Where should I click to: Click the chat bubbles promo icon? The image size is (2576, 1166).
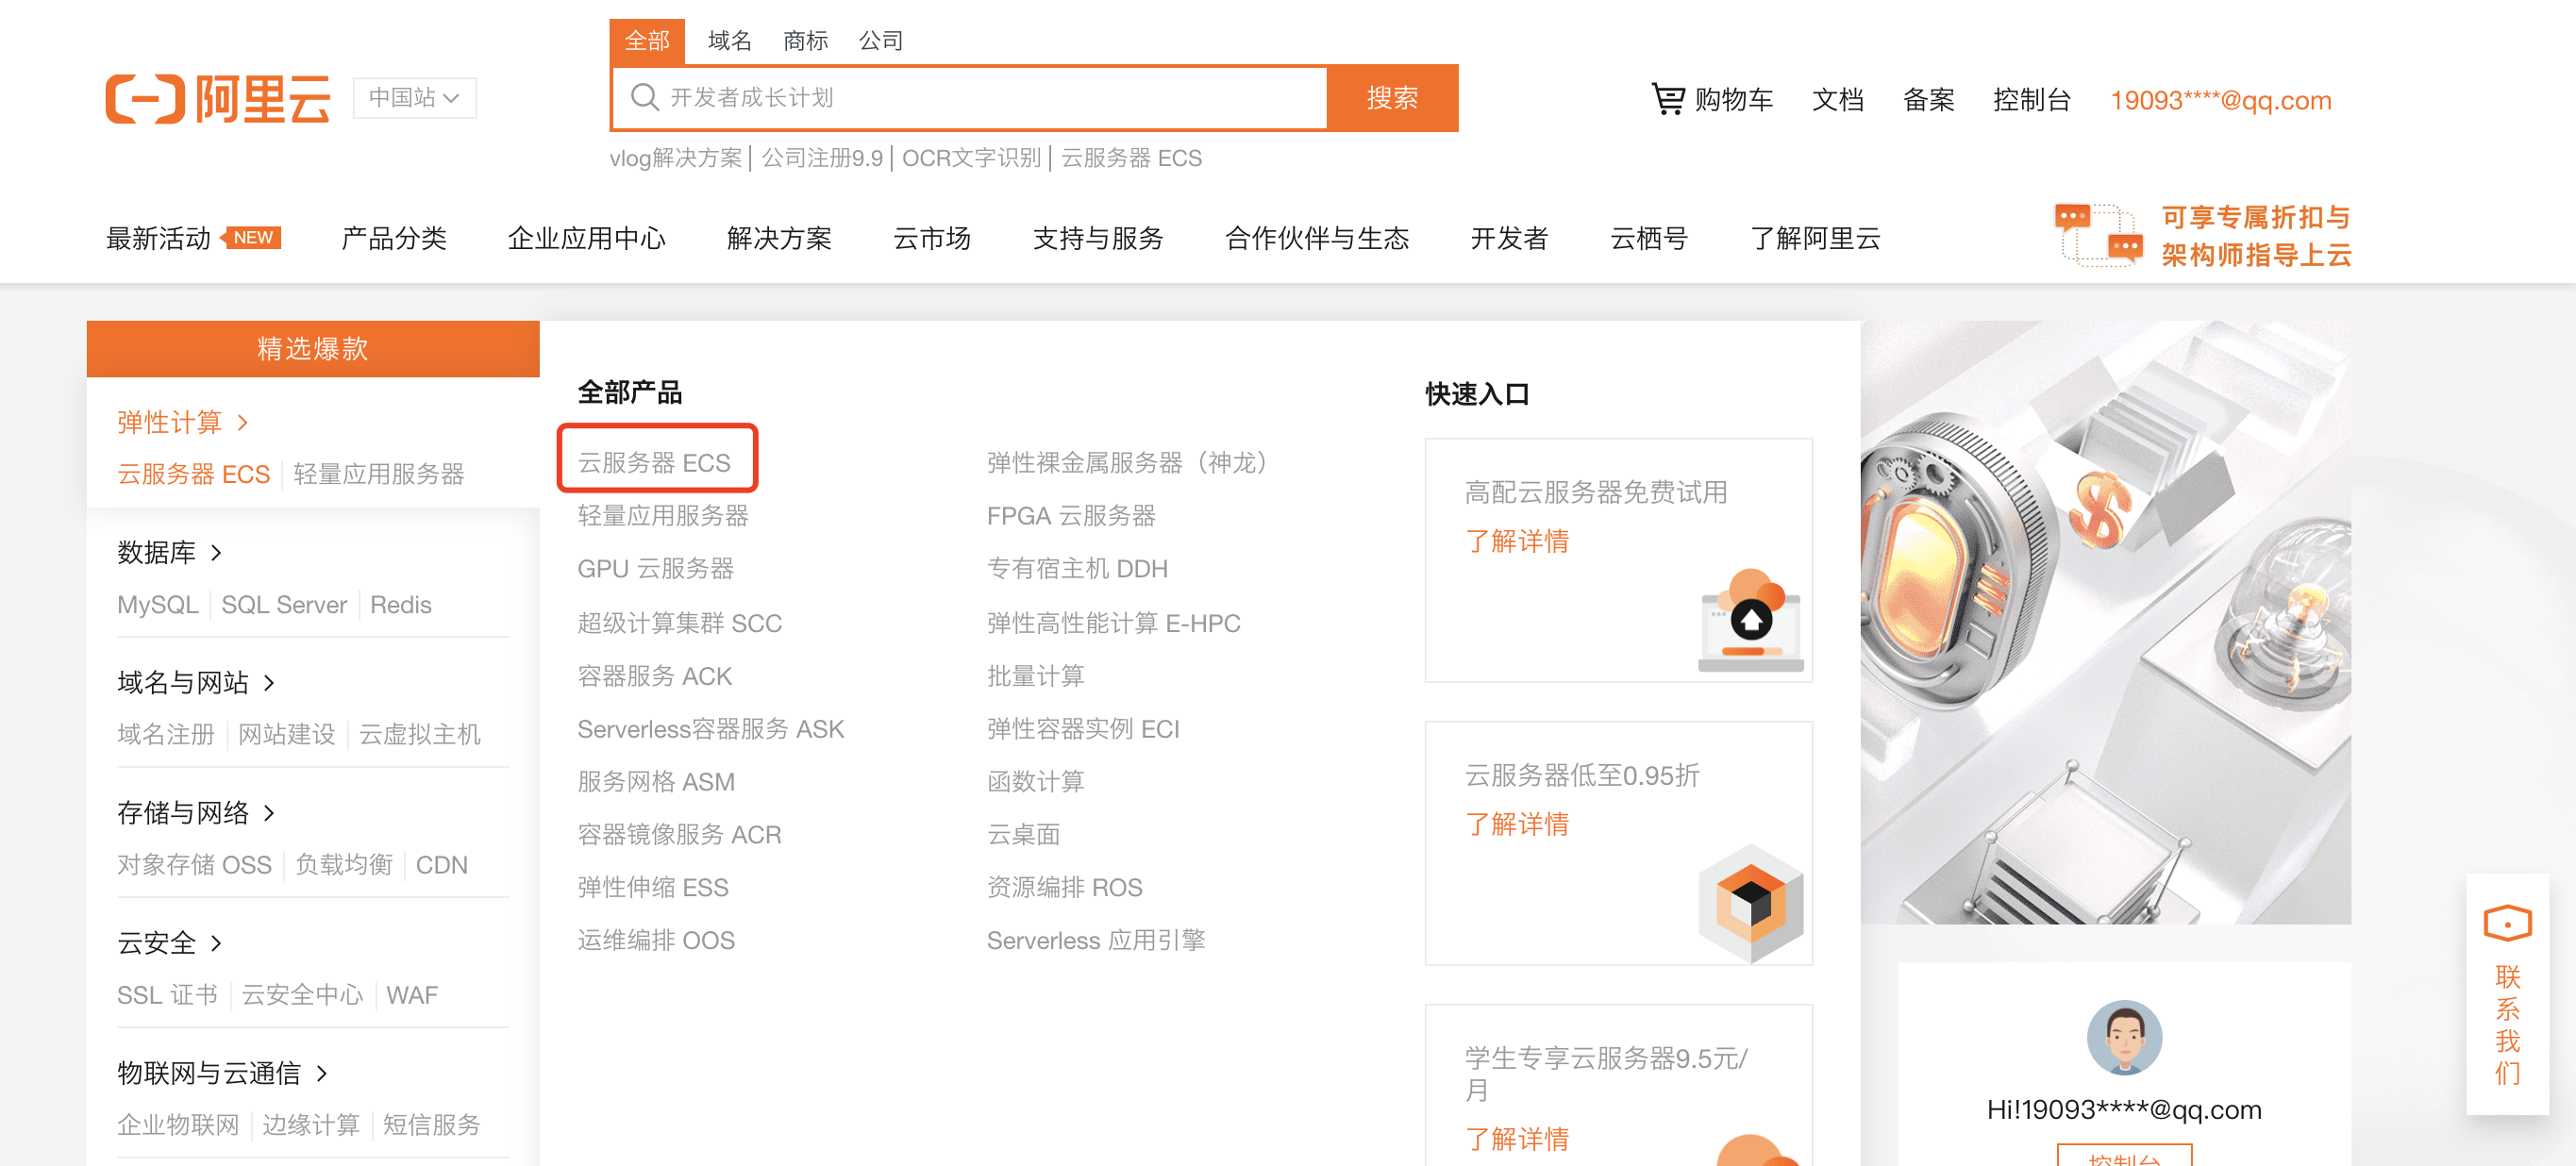pyautogui.click(x=2099, y=235)
